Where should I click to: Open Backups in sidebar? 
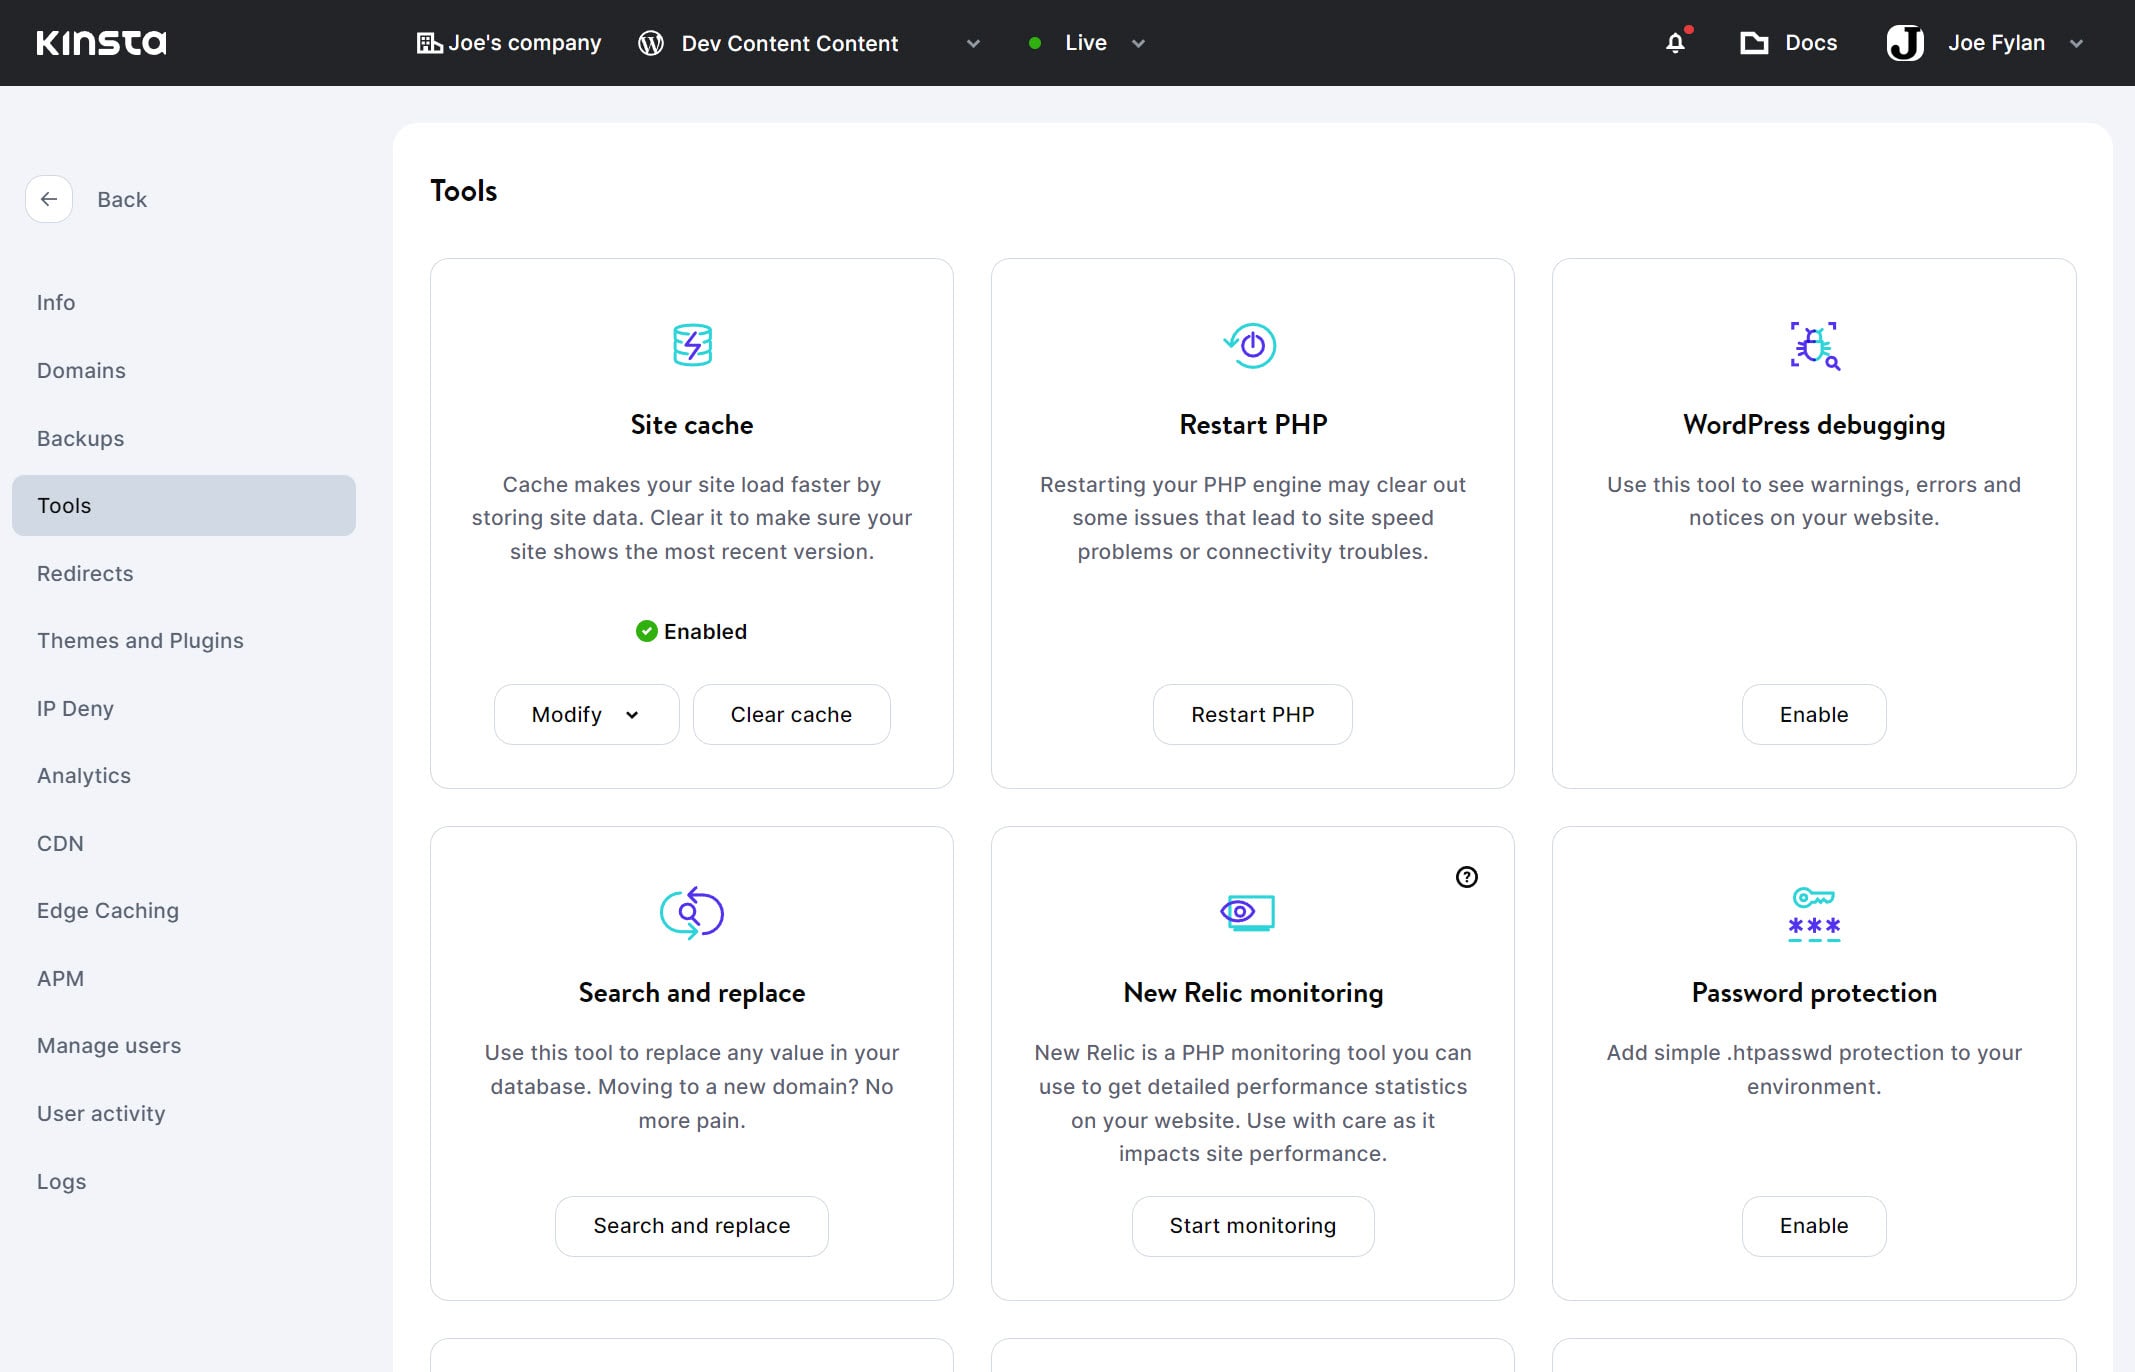pyautogui.click(x=80, y=438)
